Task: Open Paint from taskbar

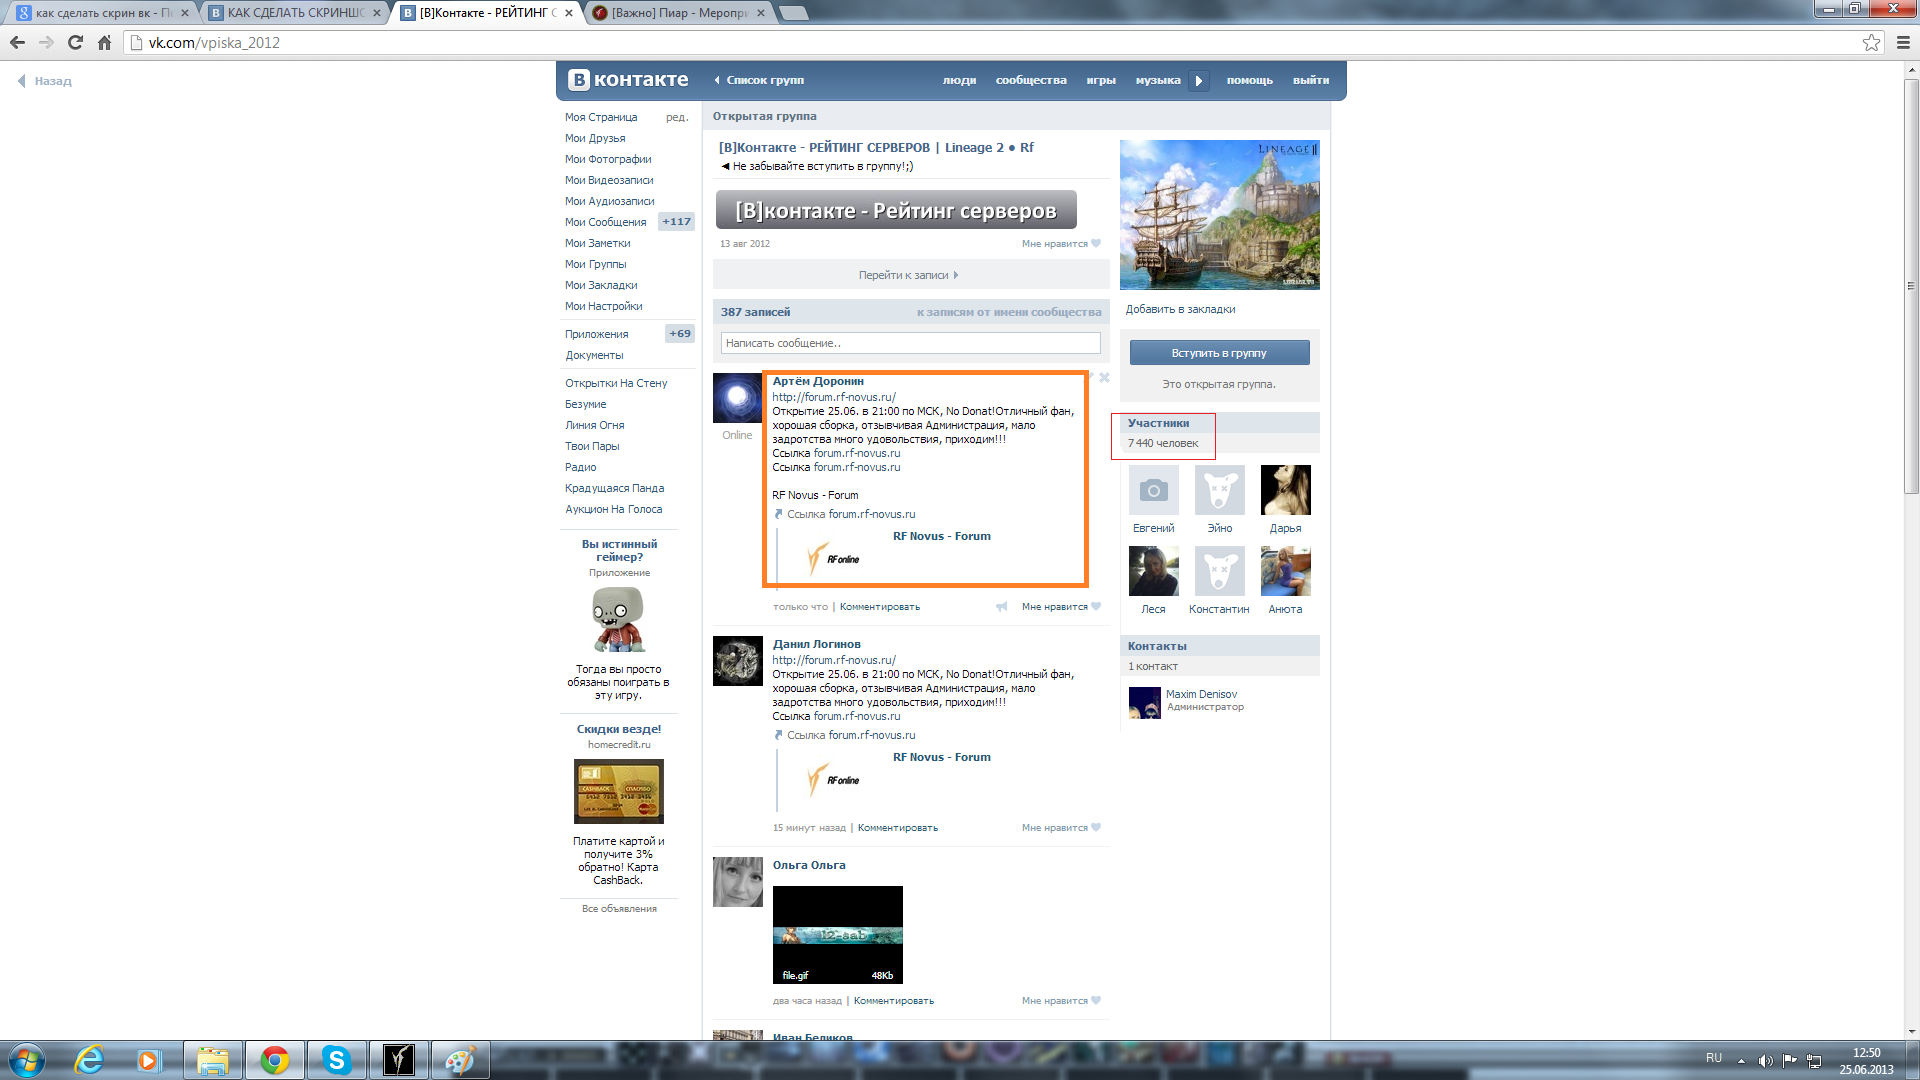Action: (460, 1060)
